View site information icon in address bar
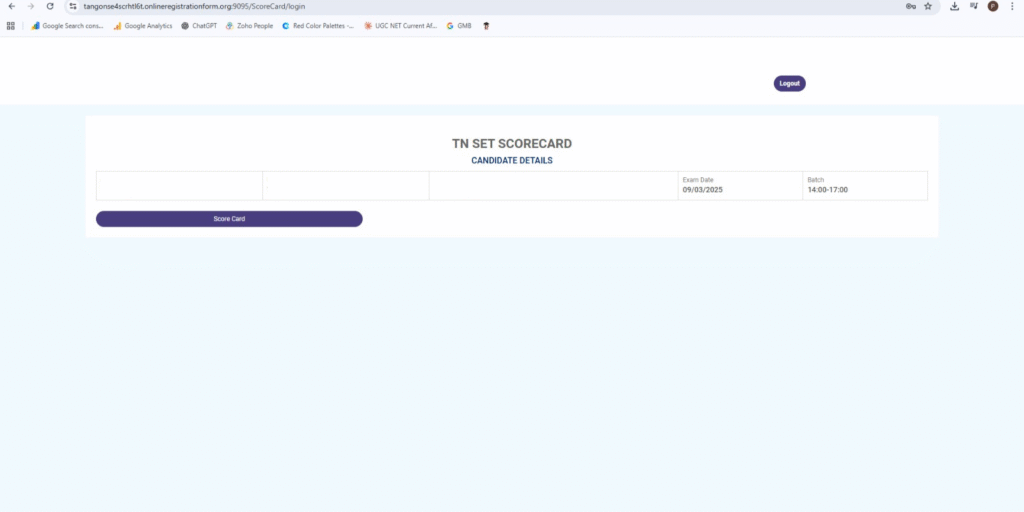1024x512 pixels. pos(73,6)
